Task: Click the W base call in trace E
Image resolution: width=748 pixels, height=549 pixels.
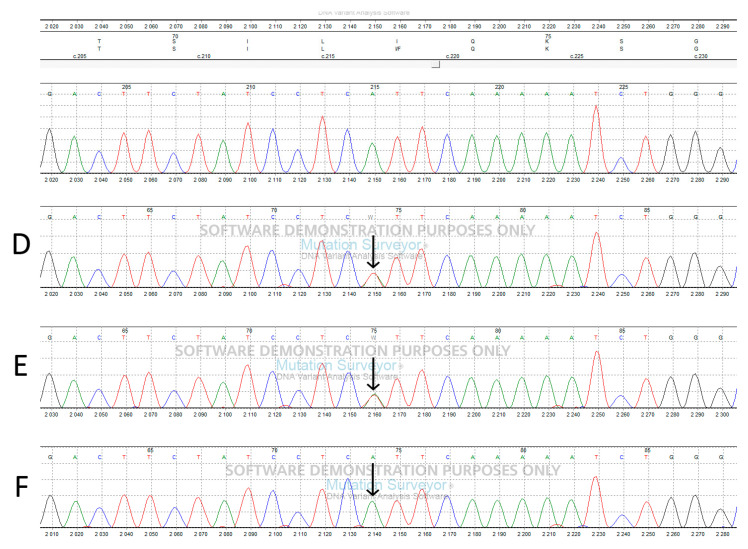Action: coord(374,338)
